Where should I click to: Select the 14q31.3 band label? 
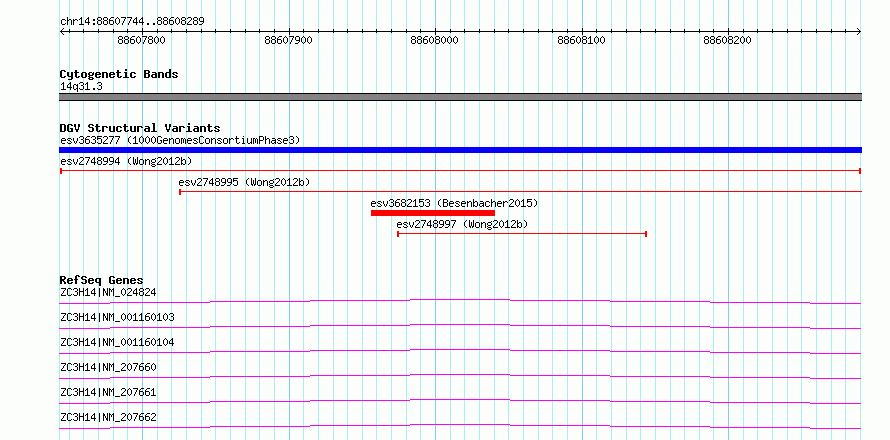click(81, 86)
